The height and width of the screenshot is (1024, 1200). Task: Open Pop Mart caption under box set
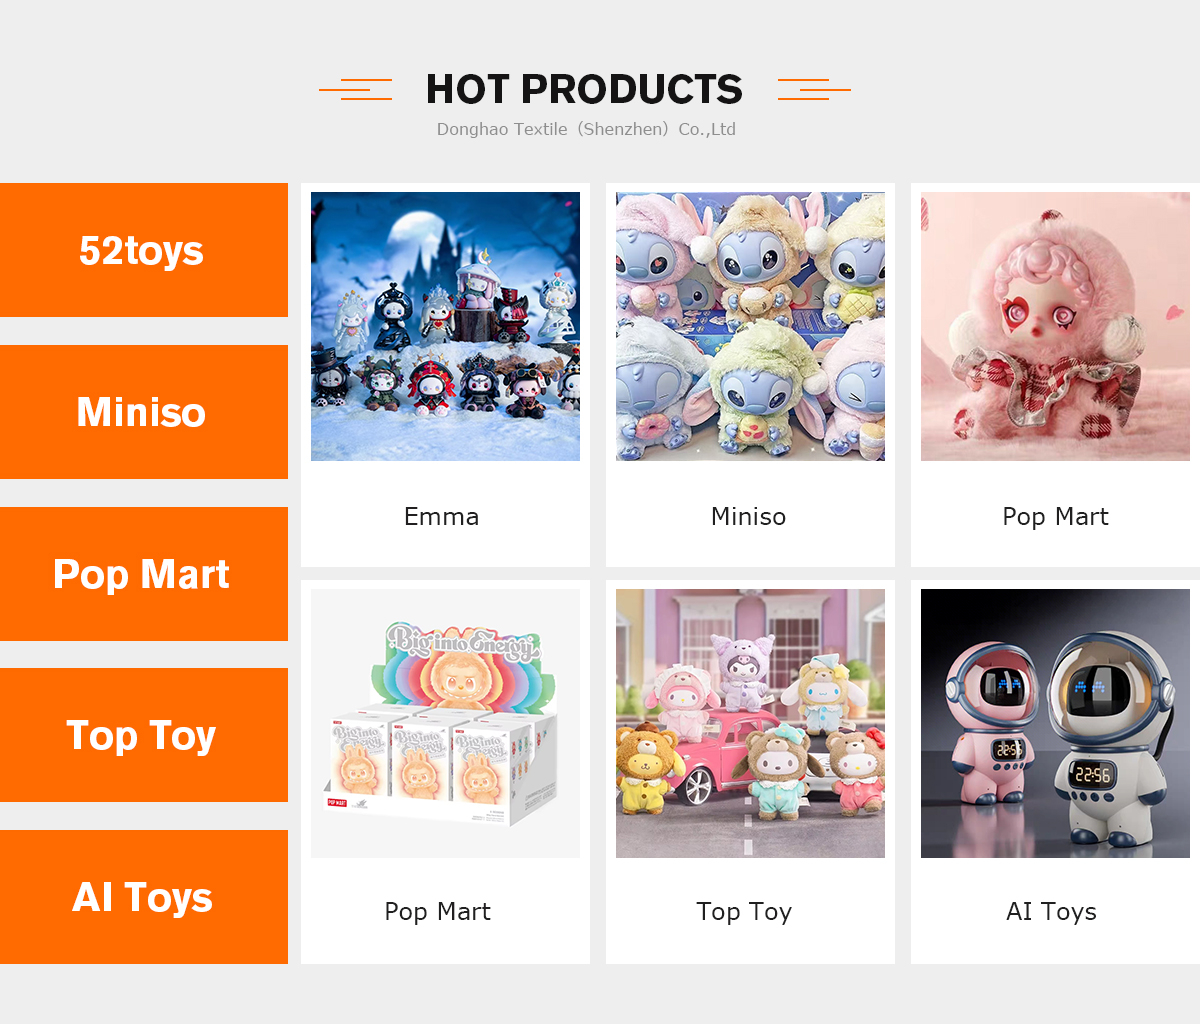pyautogui.click(x=437, y=912)
